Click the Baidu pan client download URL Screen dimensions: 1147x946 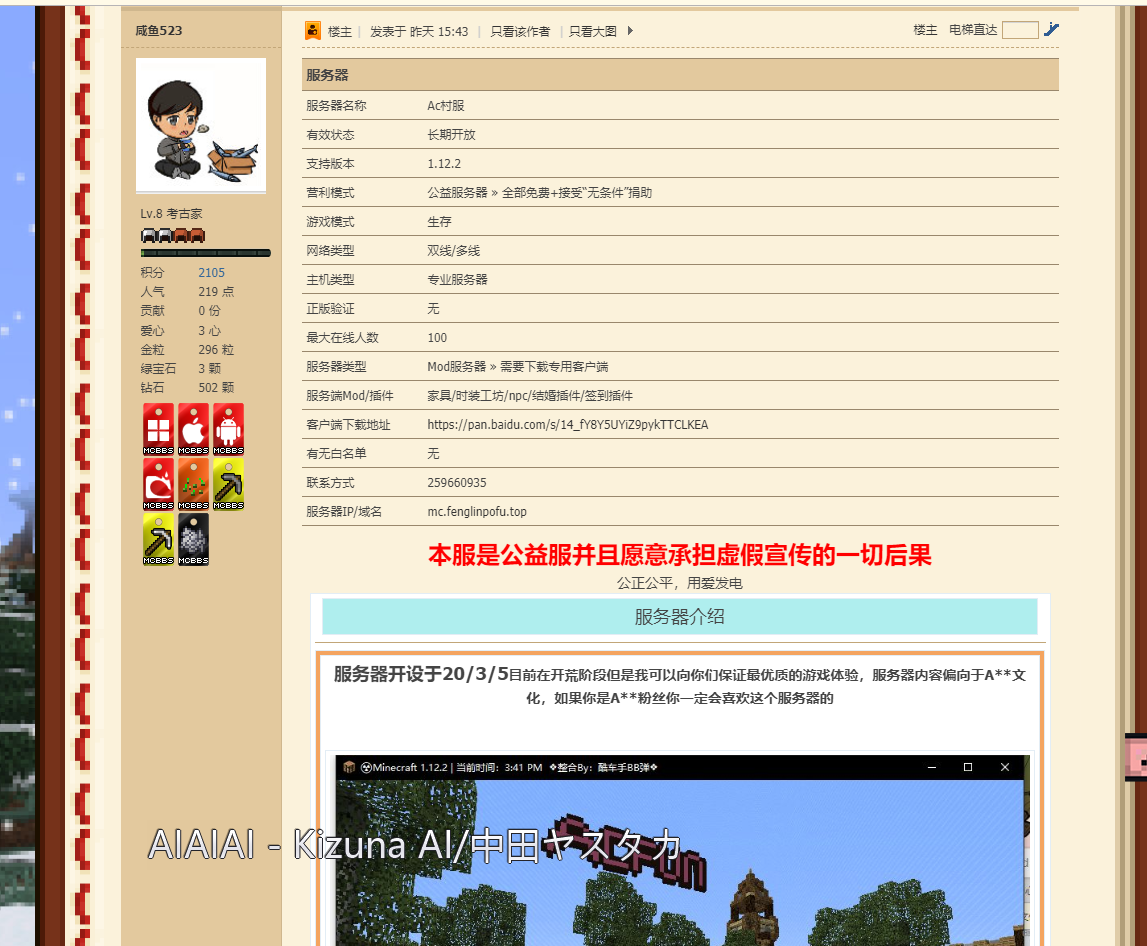568,424
